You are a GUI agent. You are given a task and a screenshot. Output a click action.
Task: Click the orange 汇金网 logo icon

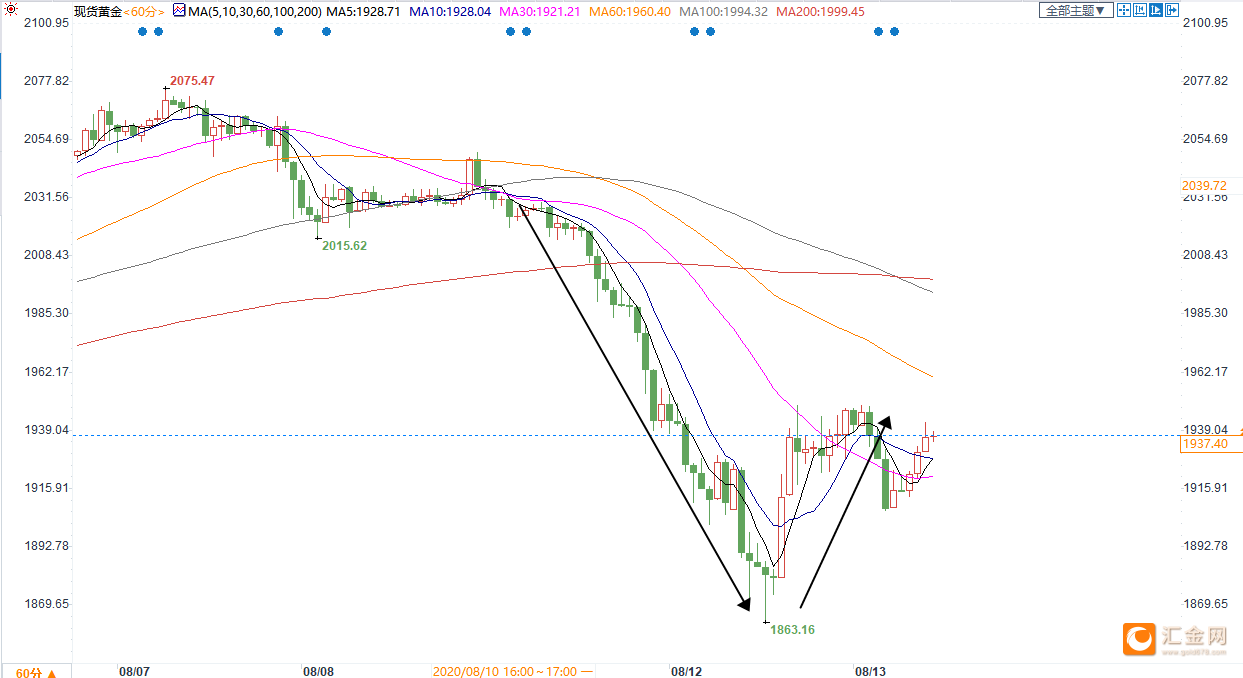pyautogui.click(x=1139, y=638)
